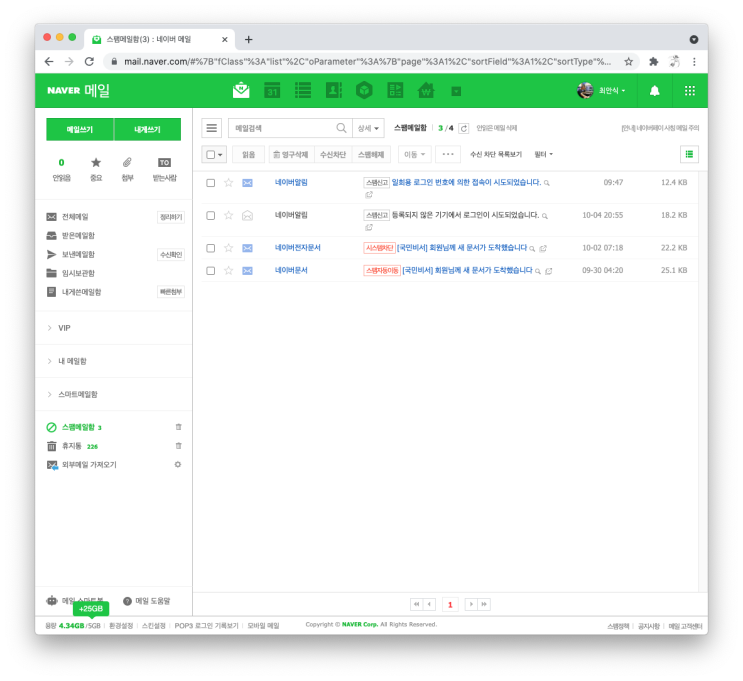Go to page 1 in pagination
743x681 pixels.
pyautogui.click(x=450, y=604)
